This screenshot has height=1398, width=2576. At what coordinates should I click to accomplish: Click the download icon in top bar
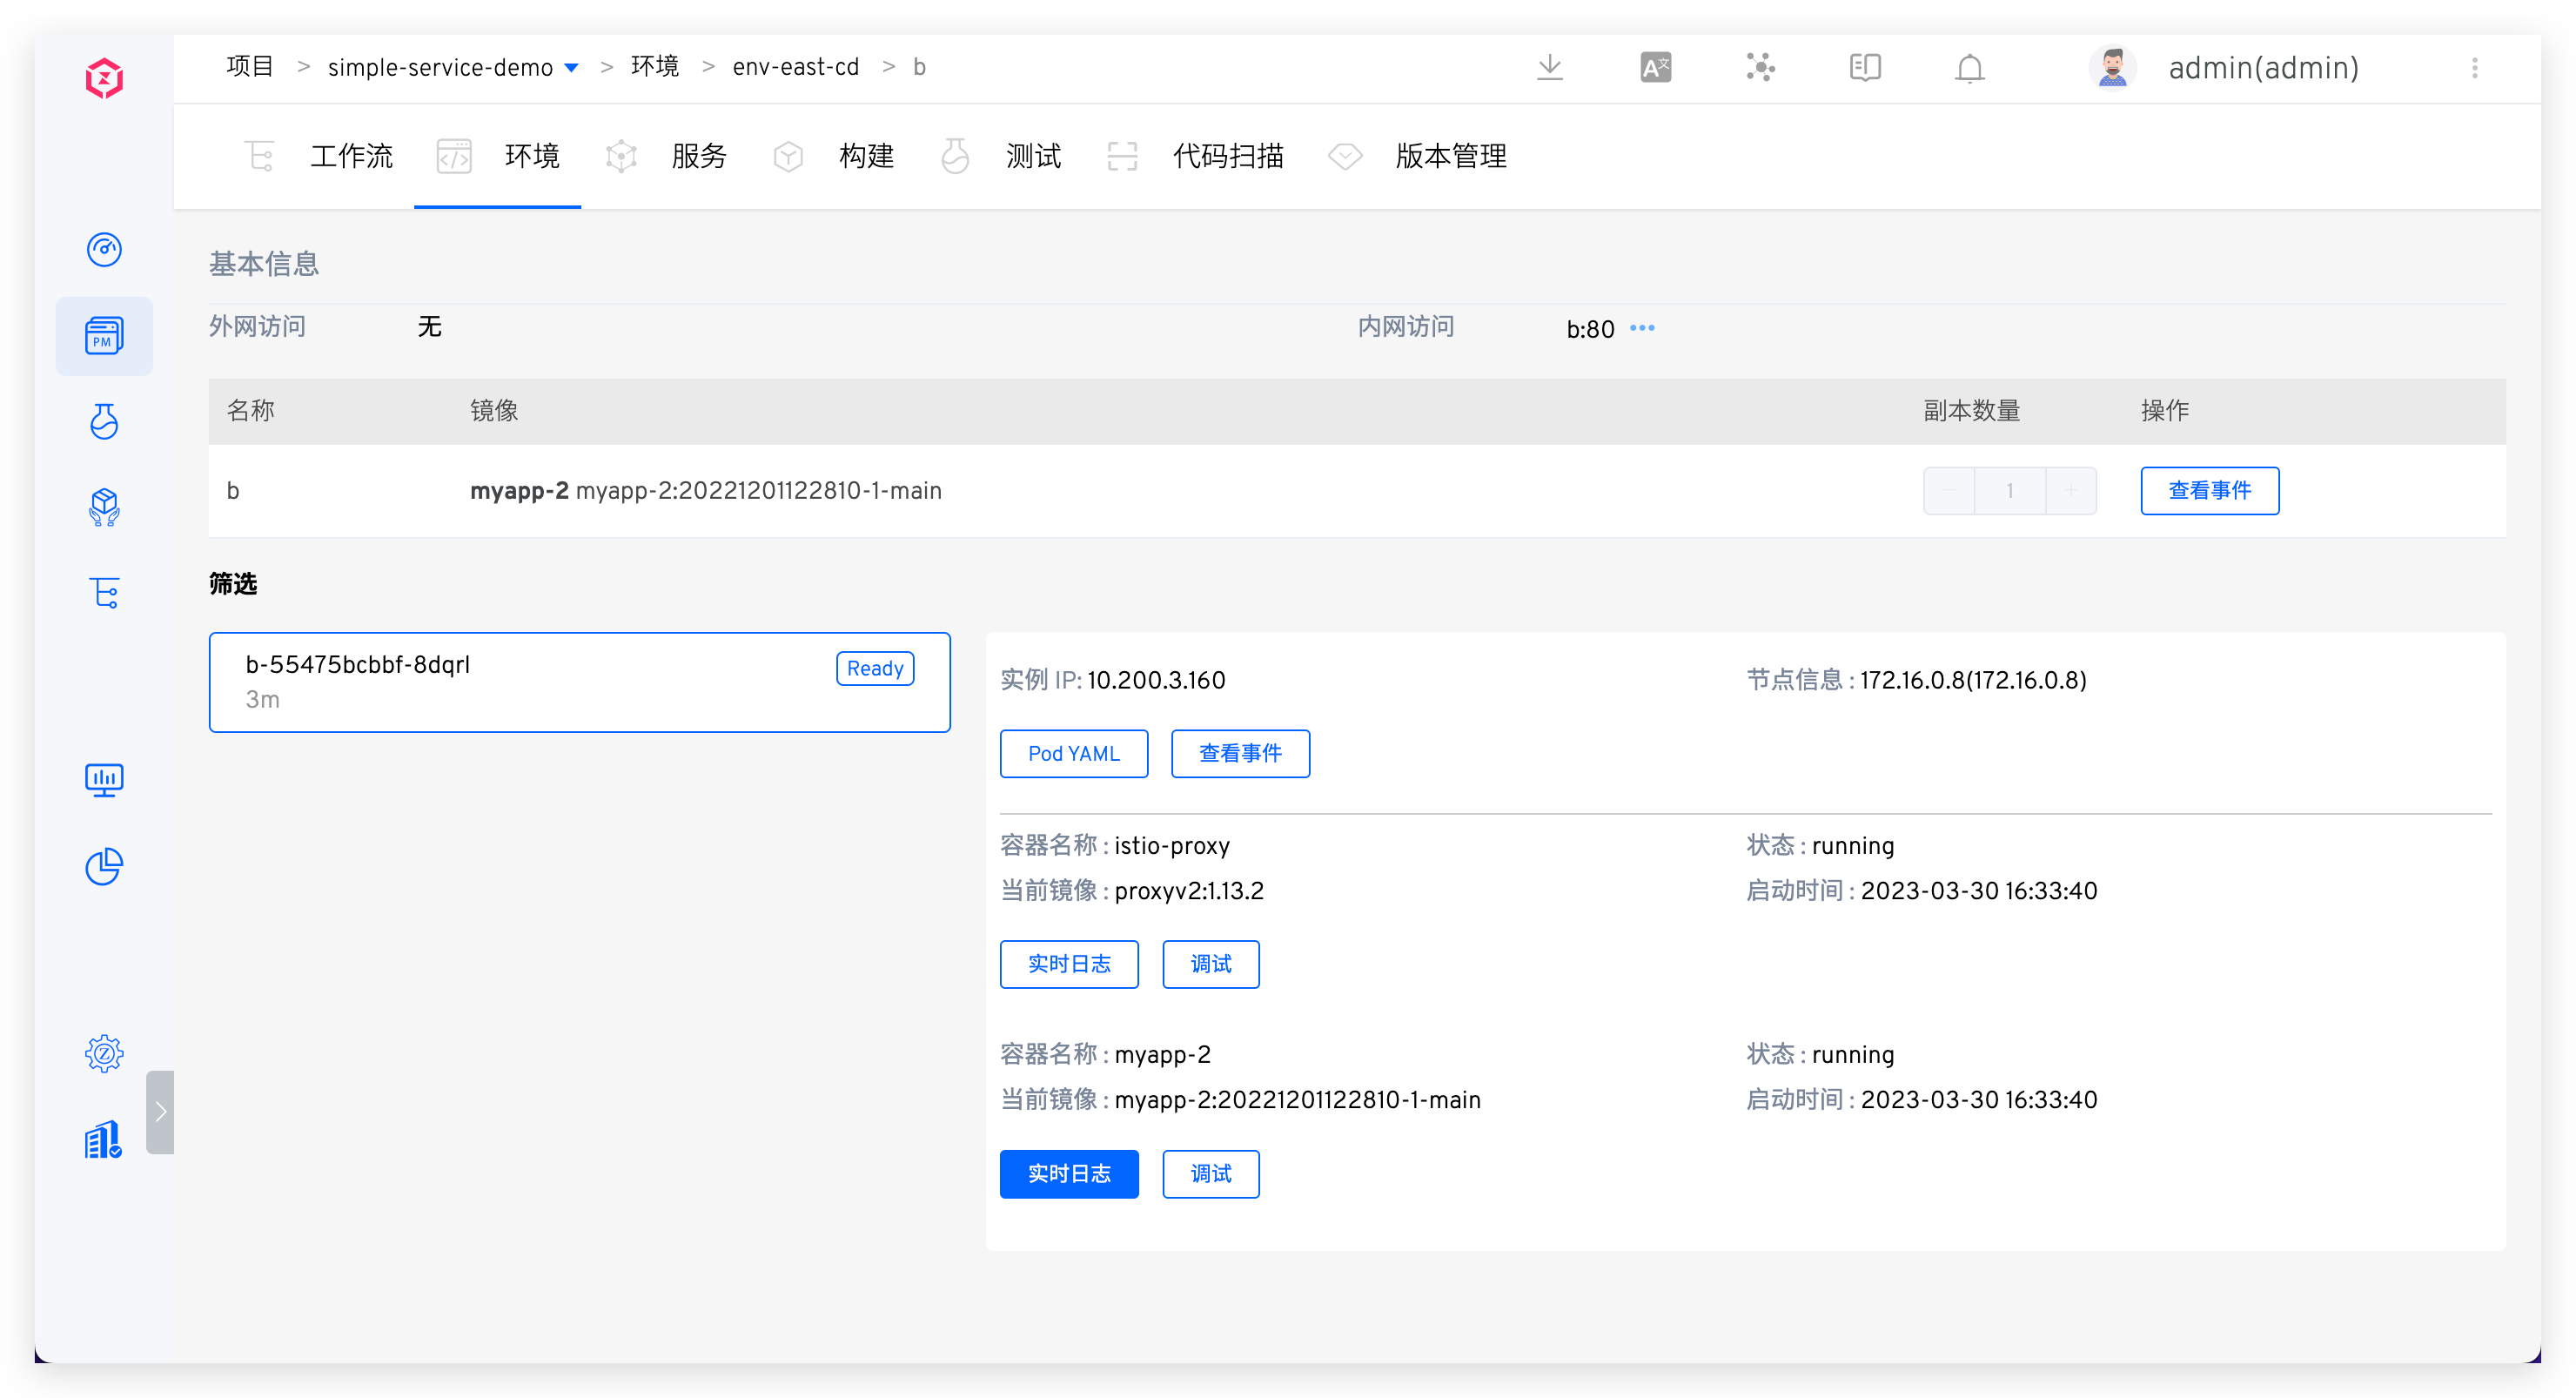(1549, 68)
